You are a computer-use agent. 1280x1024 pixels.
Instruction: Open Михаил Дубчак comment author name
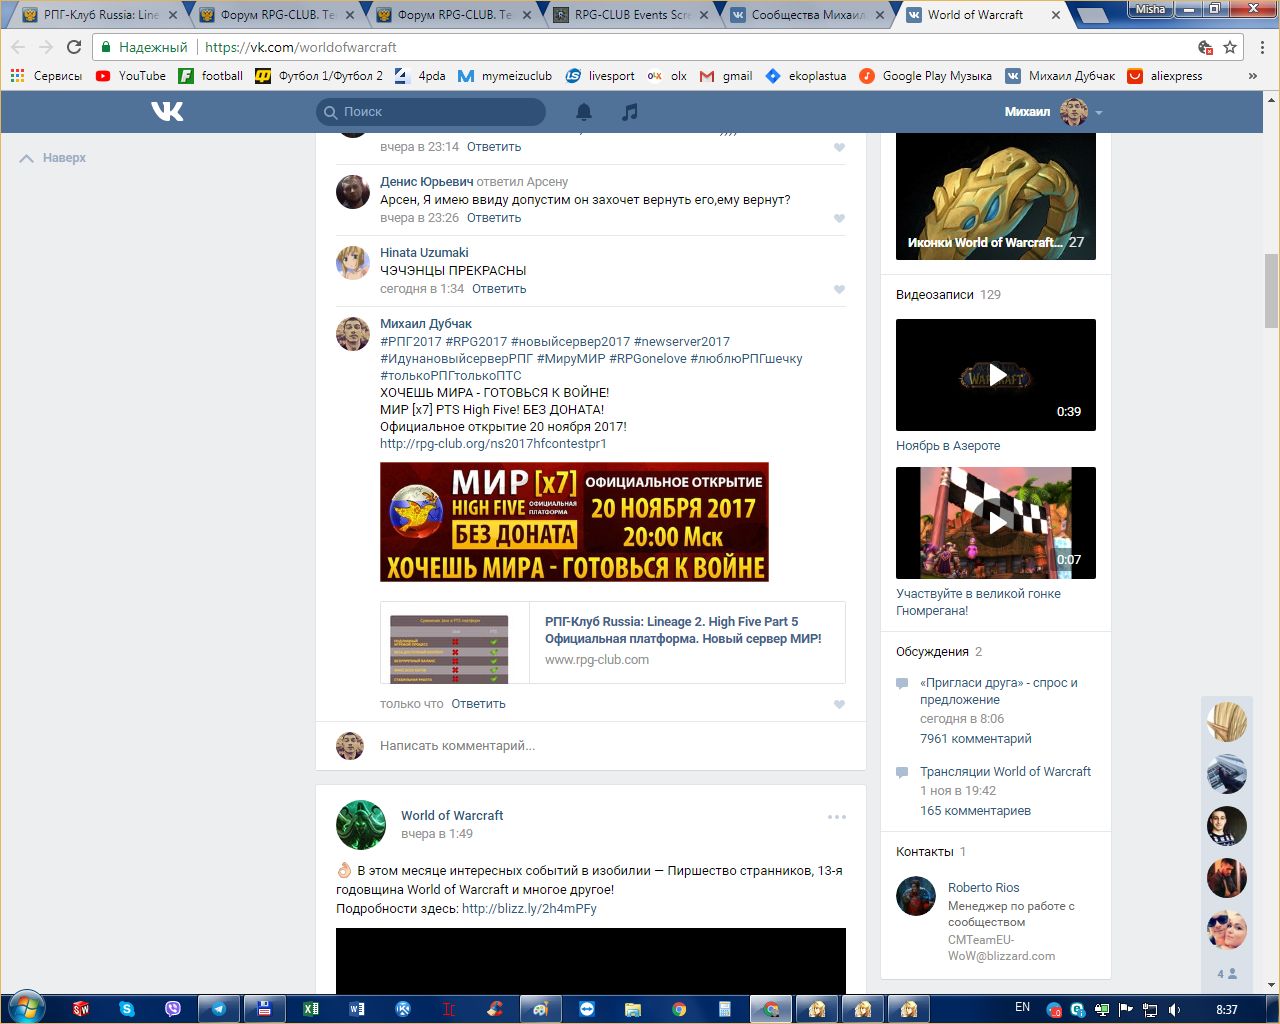point(426,324)
